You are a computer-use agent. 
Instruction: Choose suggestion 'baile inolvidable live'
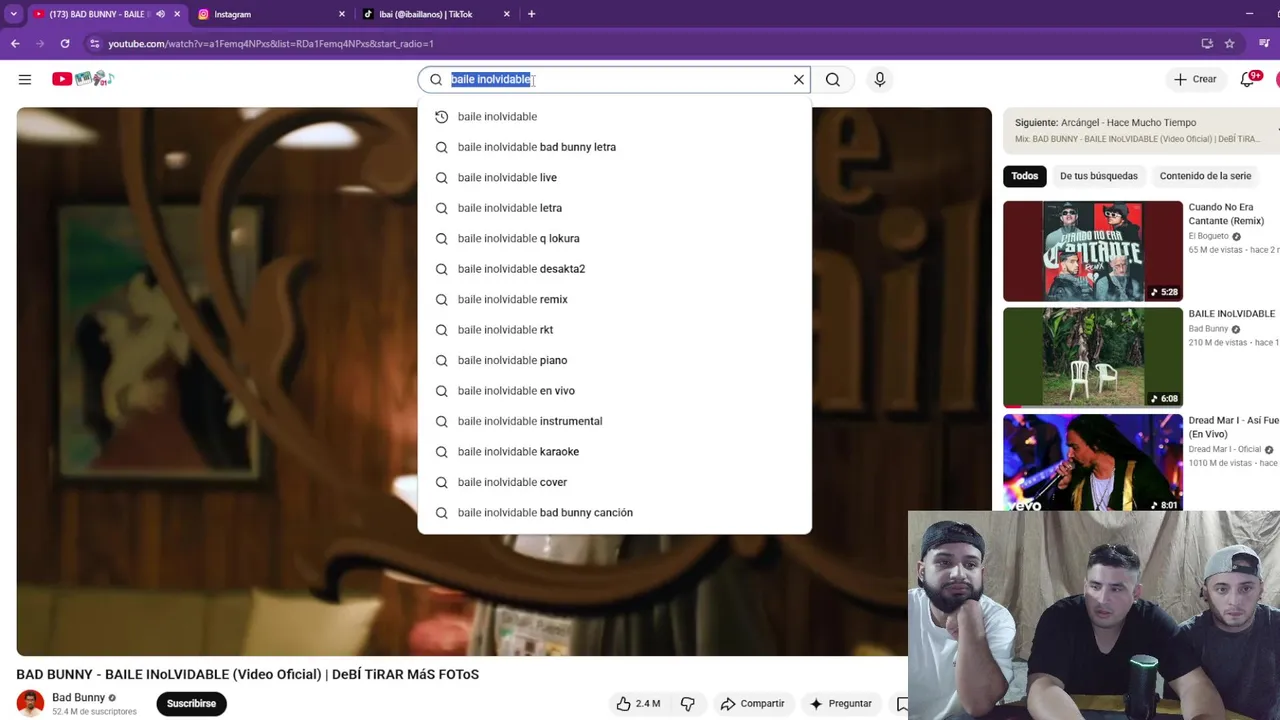pos(614,178)
